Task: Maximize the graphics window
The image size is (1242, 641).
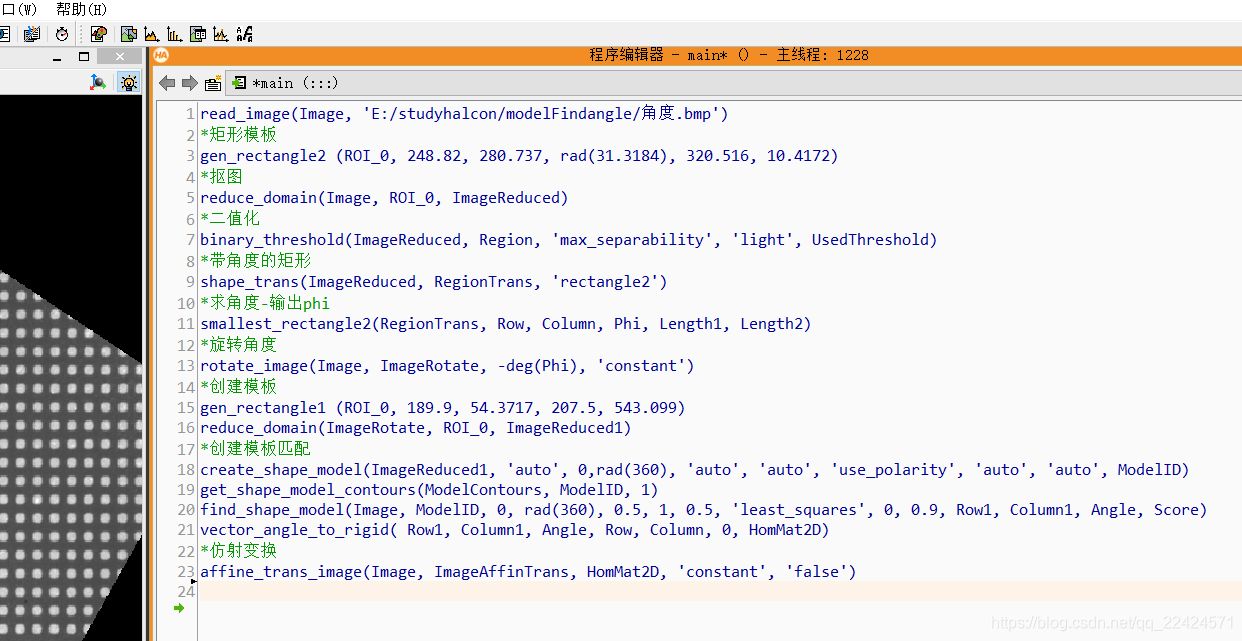Action: pos(84,57)
